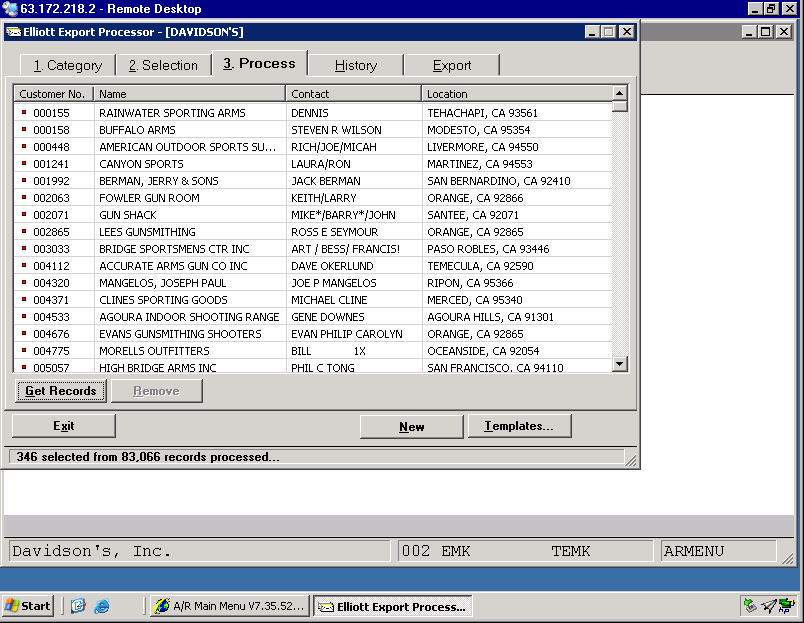
Task: Open the Internet Explorer quick launch icon
Action: (x=102, y=606)
